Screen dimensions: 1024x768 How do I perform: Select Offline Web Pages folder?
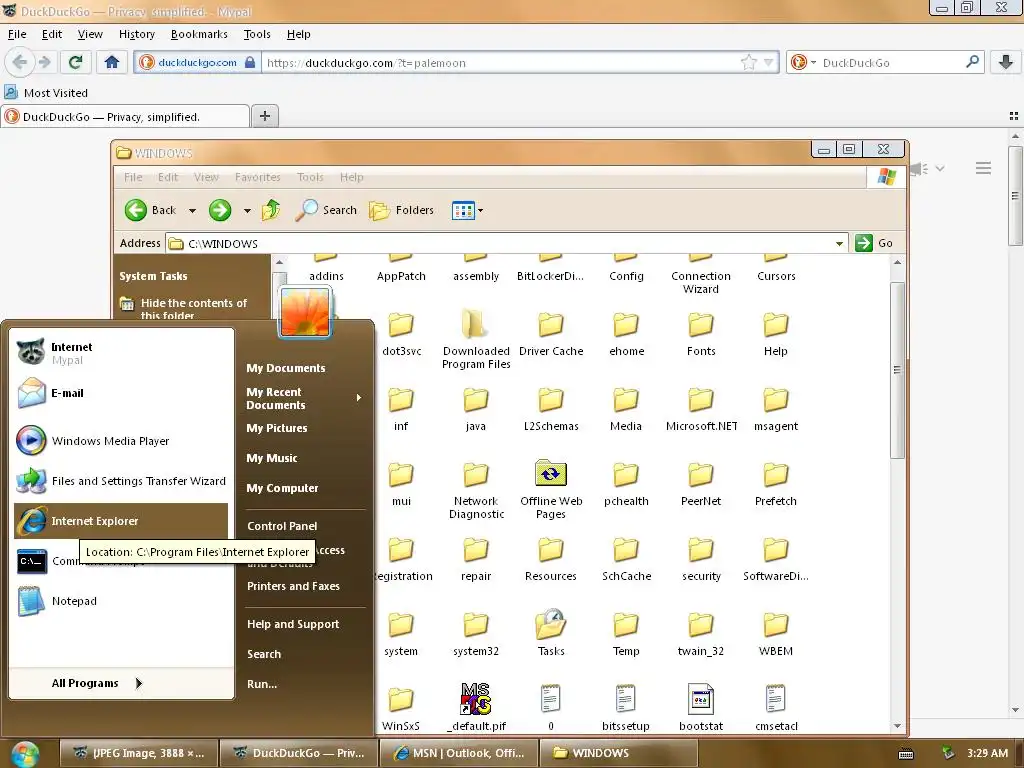[x=551, y=490]
